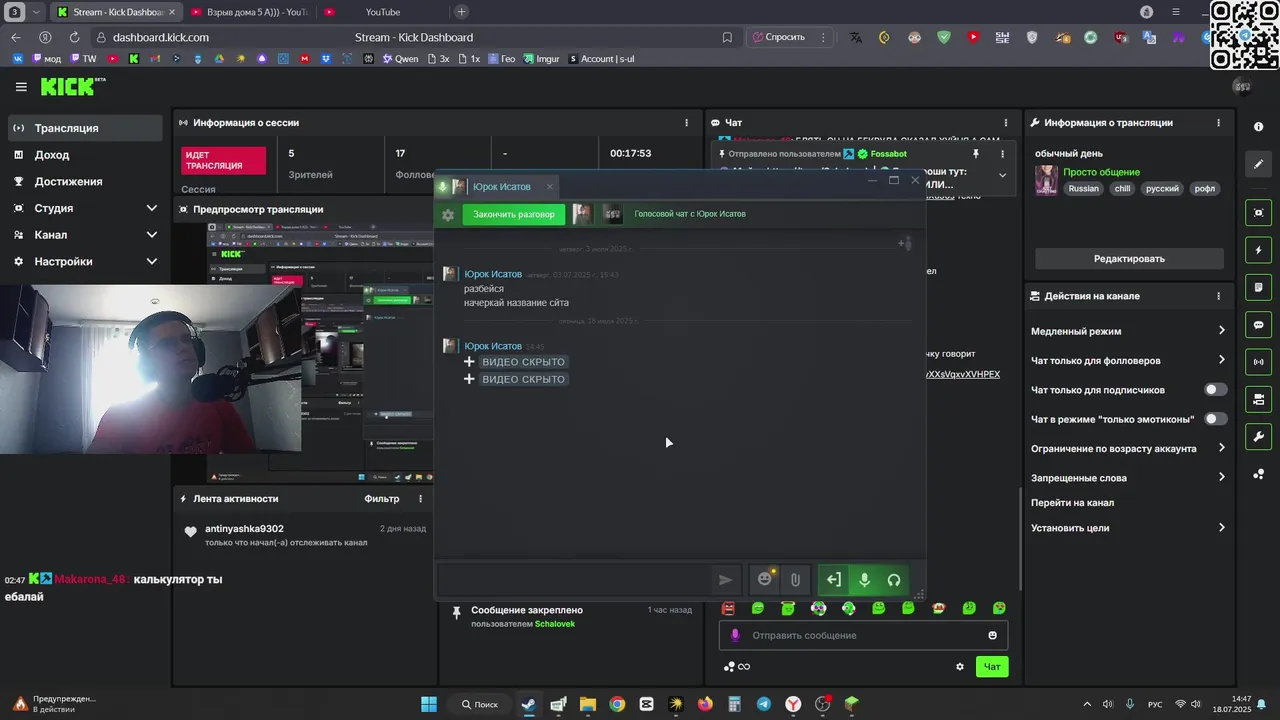Unpin the Fossabot pinned message
The width and height of the screenshot is (1280, 720).
[x=975, y=154]
